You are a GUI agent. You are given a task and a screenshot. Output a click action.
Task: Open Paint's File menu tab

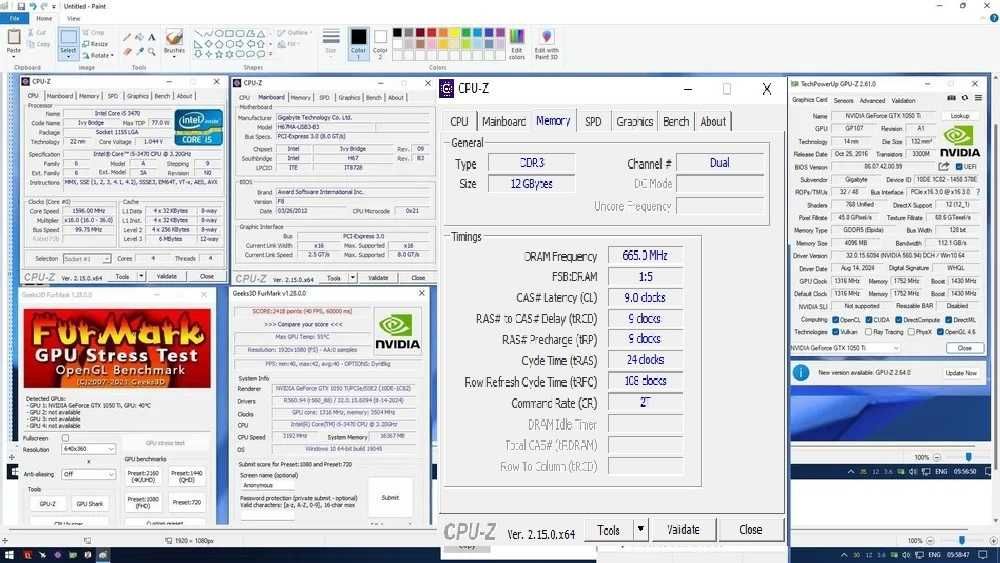(x=14, y=18)
